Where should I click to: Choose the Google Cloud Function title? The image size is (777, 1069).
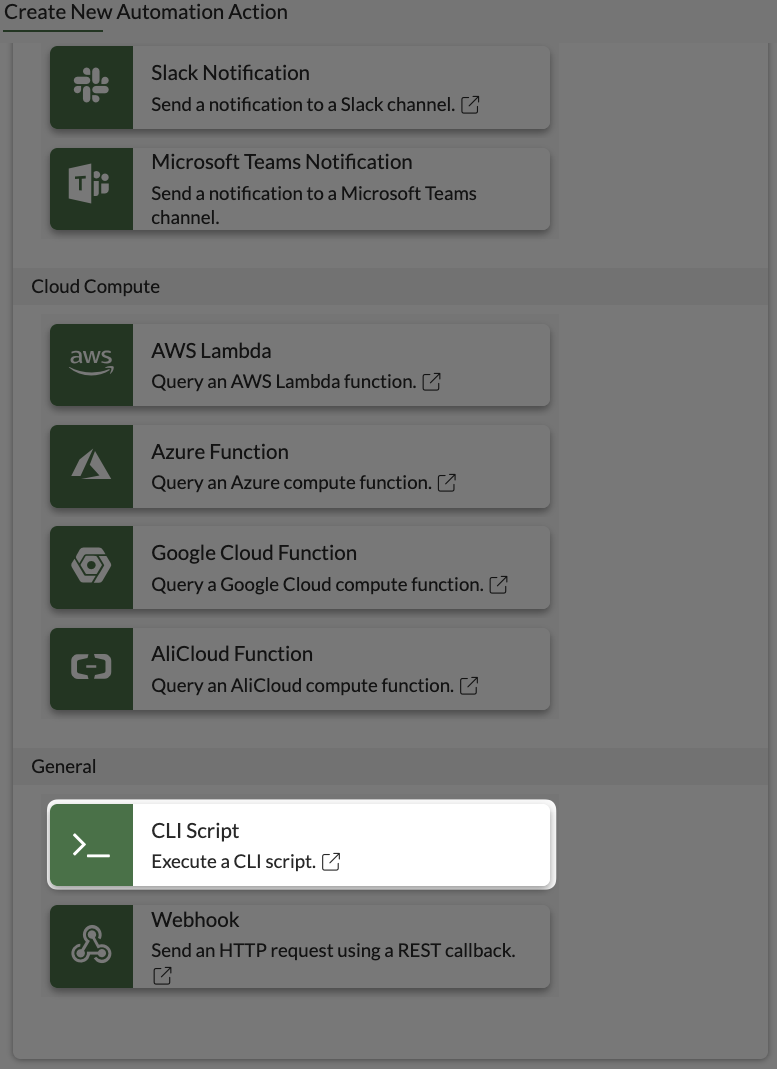point(254,553)
